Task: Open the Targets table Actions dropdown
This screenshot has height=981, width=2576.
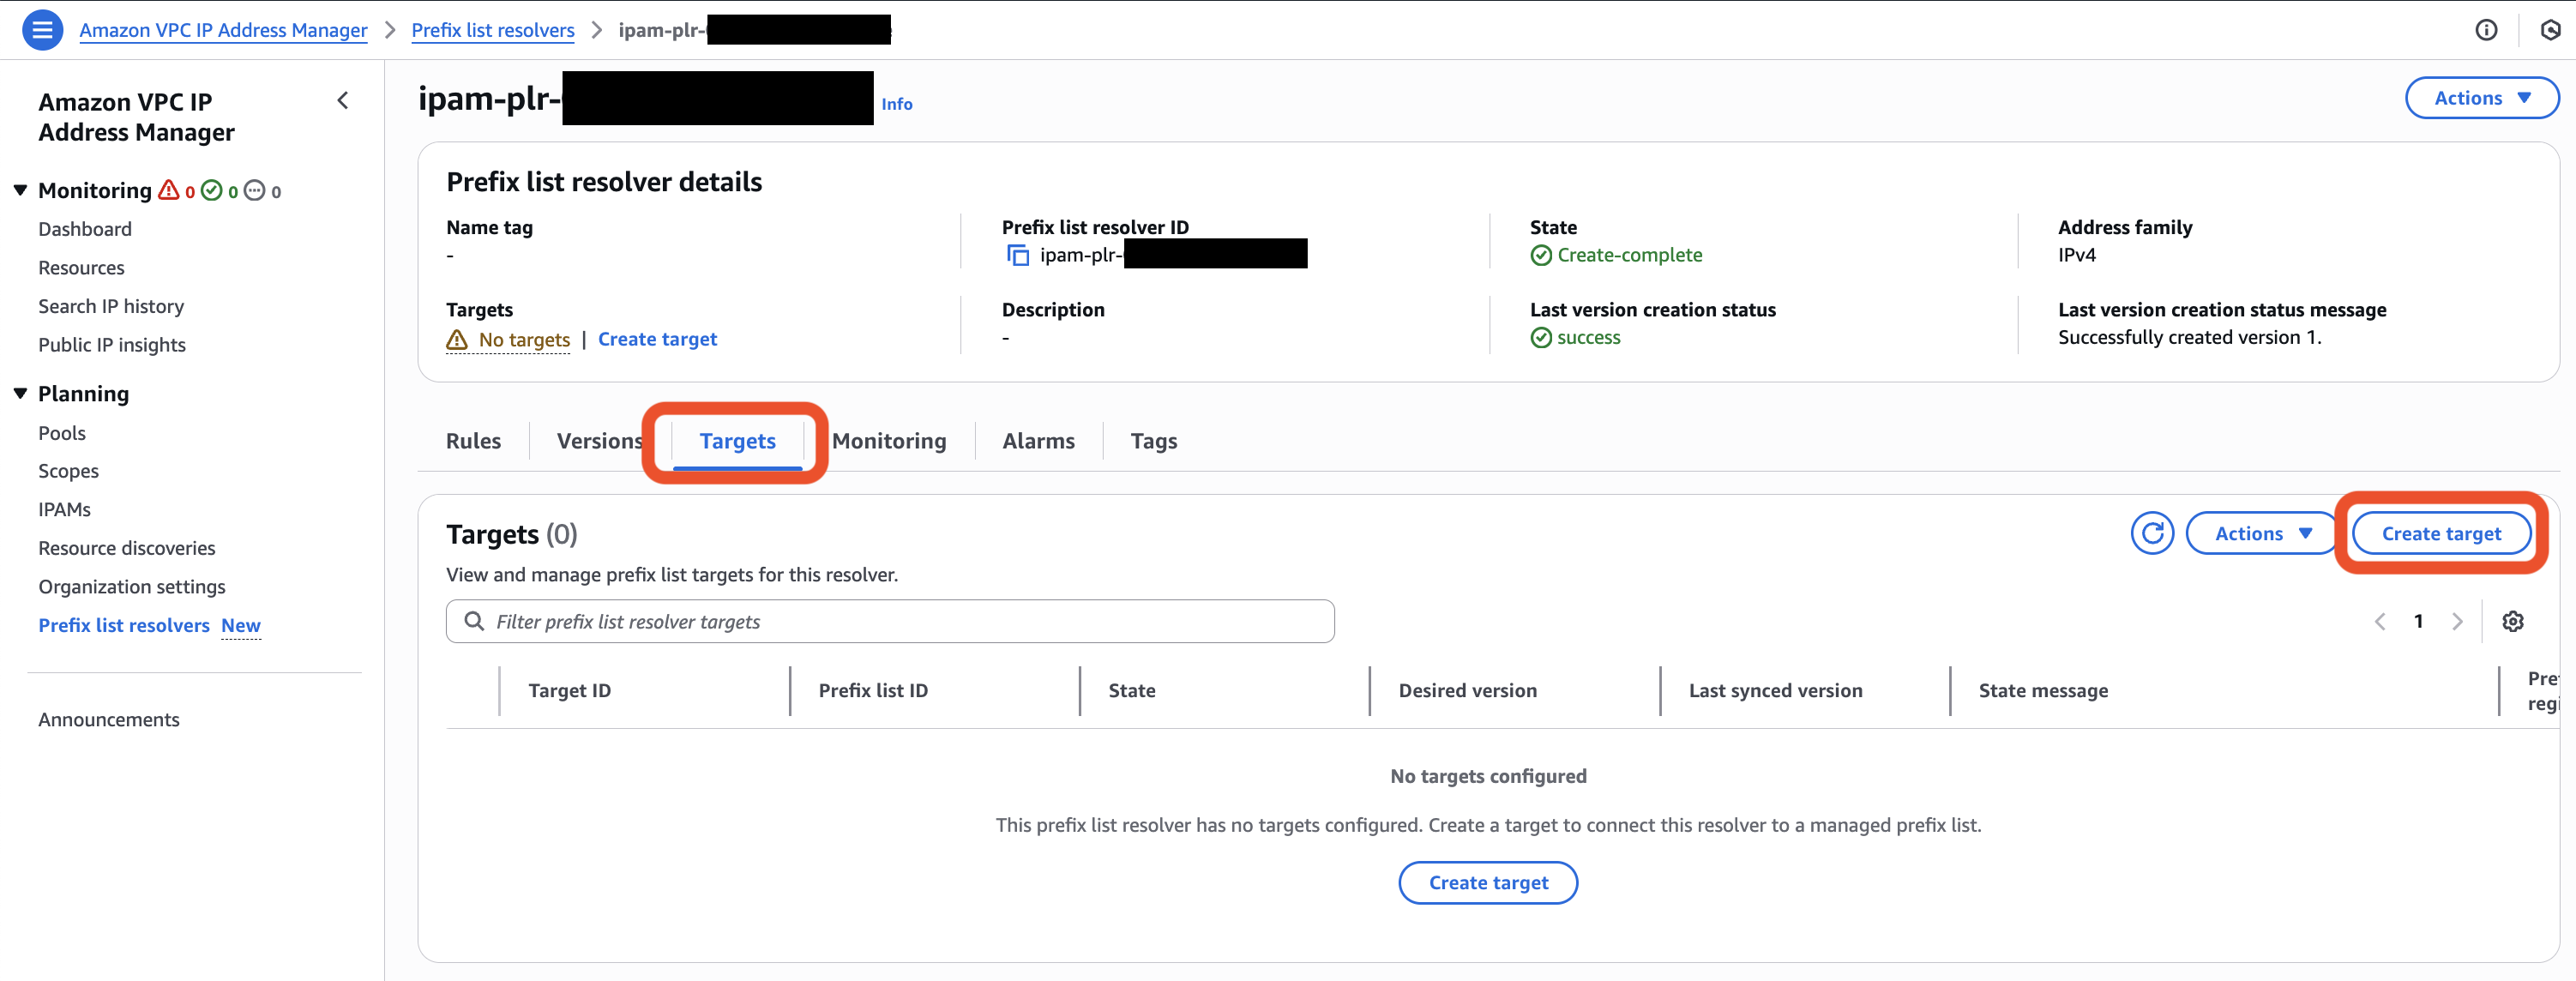Action: pyautogui.click(x=2261, y=533)
